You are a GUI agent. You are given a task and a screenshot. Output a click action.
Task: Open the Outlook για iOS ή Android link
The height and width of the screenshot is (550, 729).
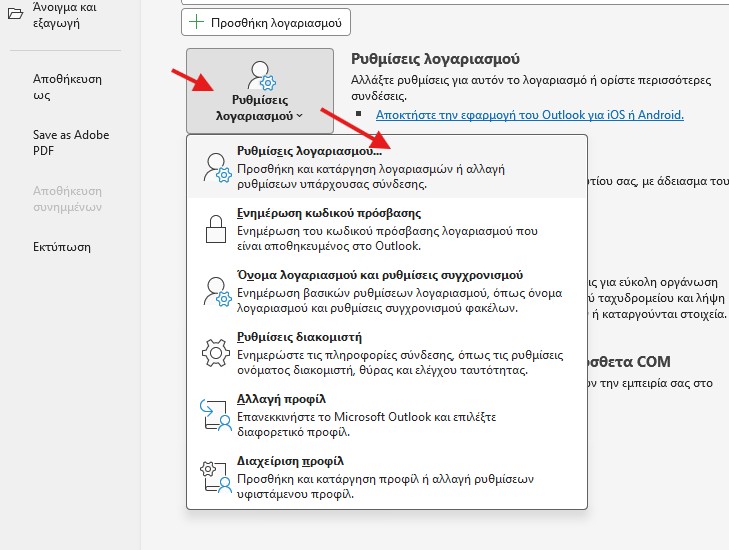coord(529,115)
